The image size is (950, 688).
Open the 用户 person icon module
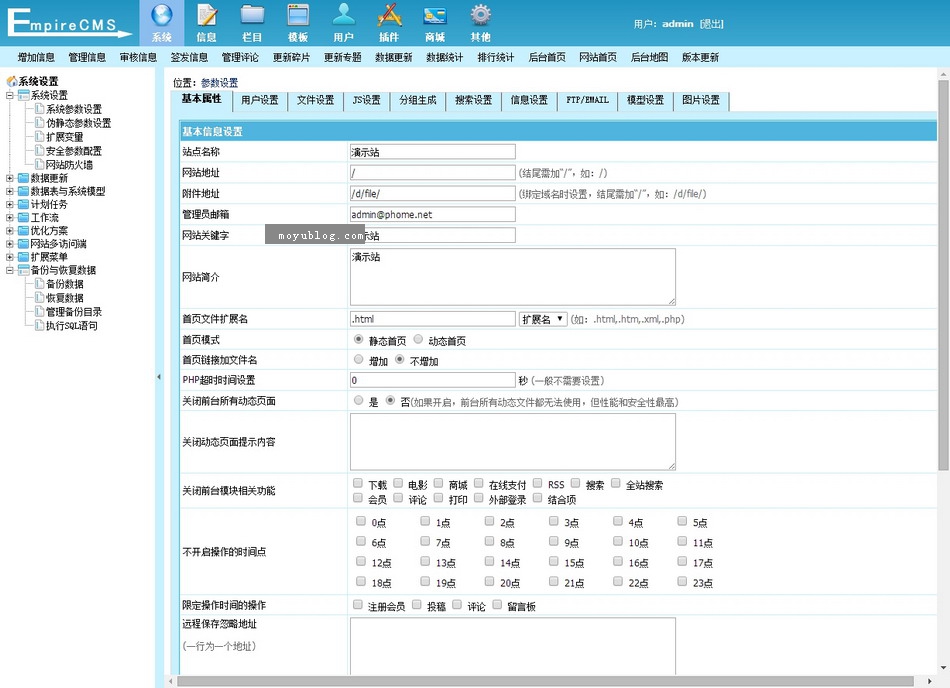343,23
